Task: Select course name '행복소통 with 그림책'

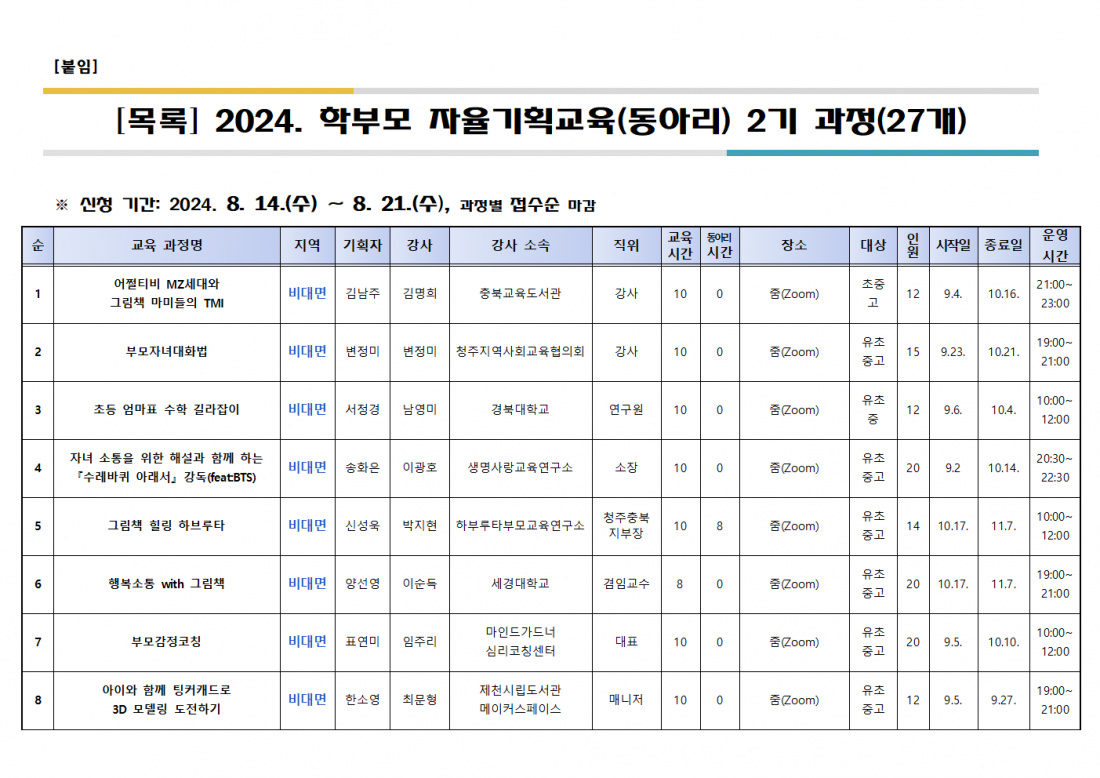Action: click(x=167, y=584)
